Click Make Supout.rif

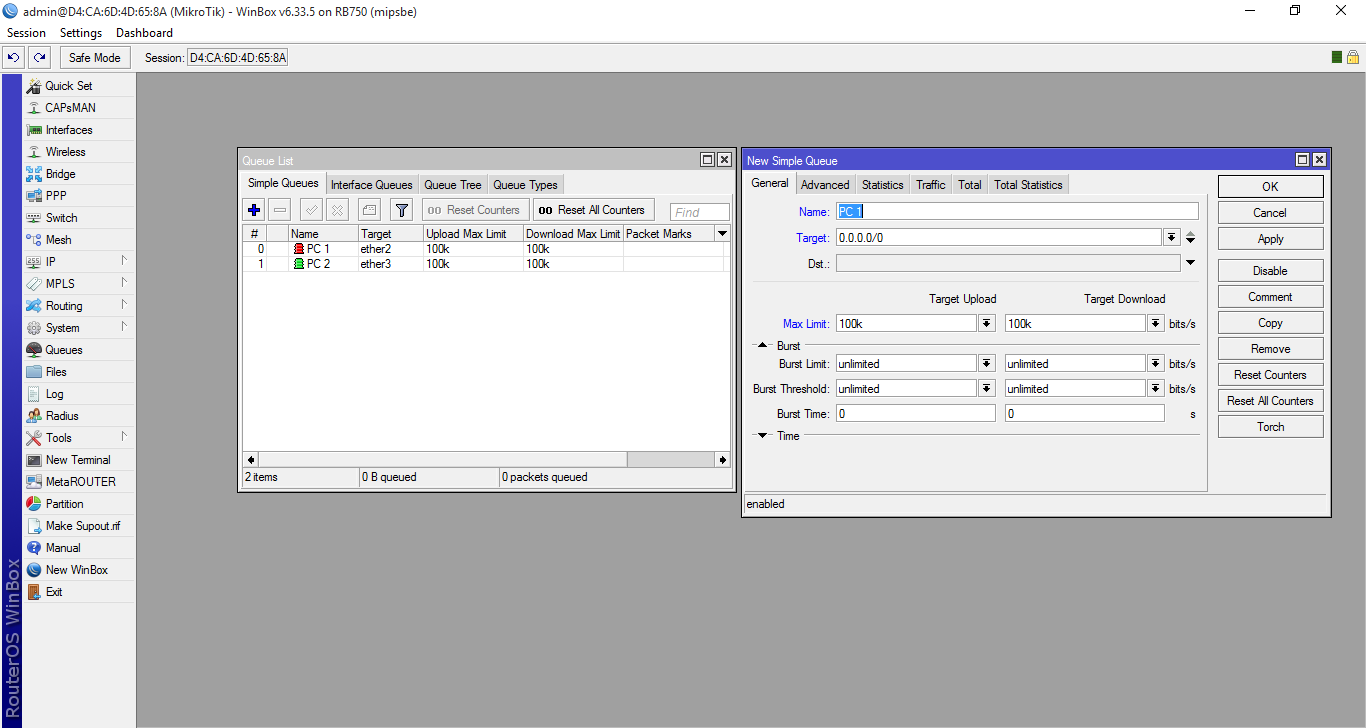click(83, 526)
